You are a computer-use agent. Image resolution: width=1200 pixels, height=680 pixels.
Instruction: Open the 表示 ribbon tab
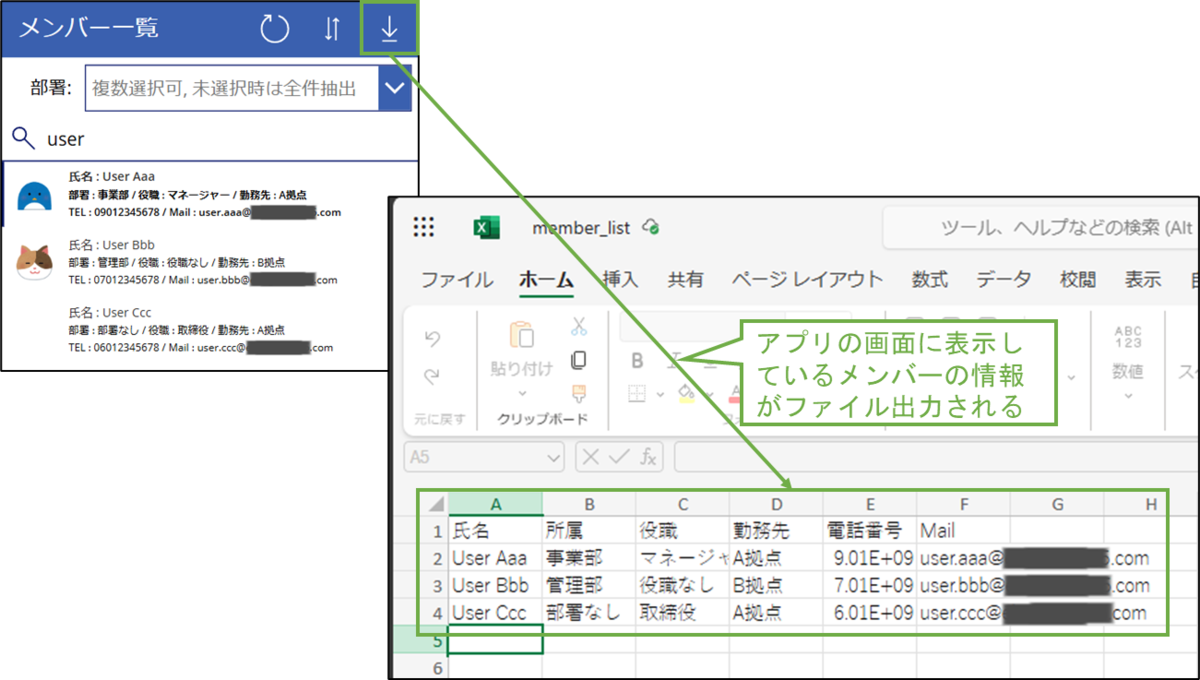pos(1143,280)
